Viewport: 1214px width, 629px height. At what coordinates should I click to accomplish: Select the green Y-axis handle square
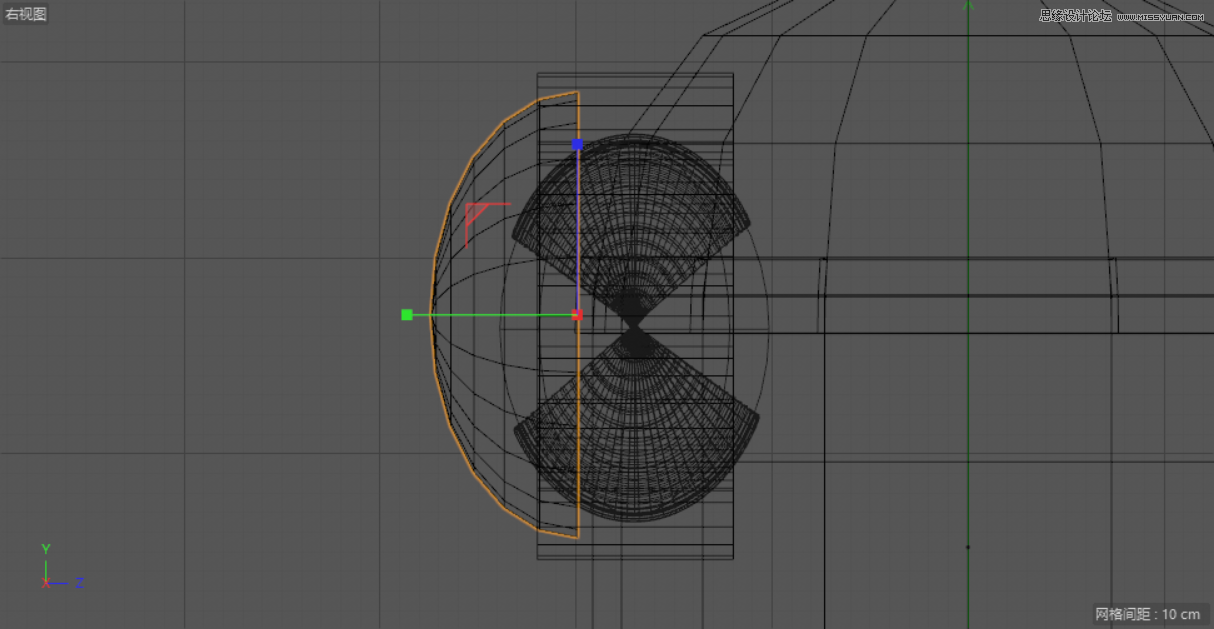pos(407,314)
